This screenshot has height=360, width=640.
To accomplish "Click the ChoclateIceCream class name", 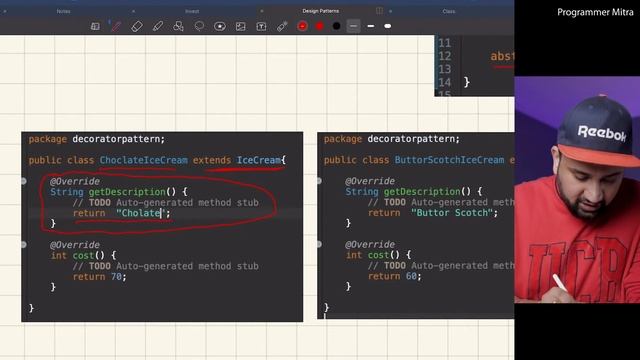I will 144,160.
